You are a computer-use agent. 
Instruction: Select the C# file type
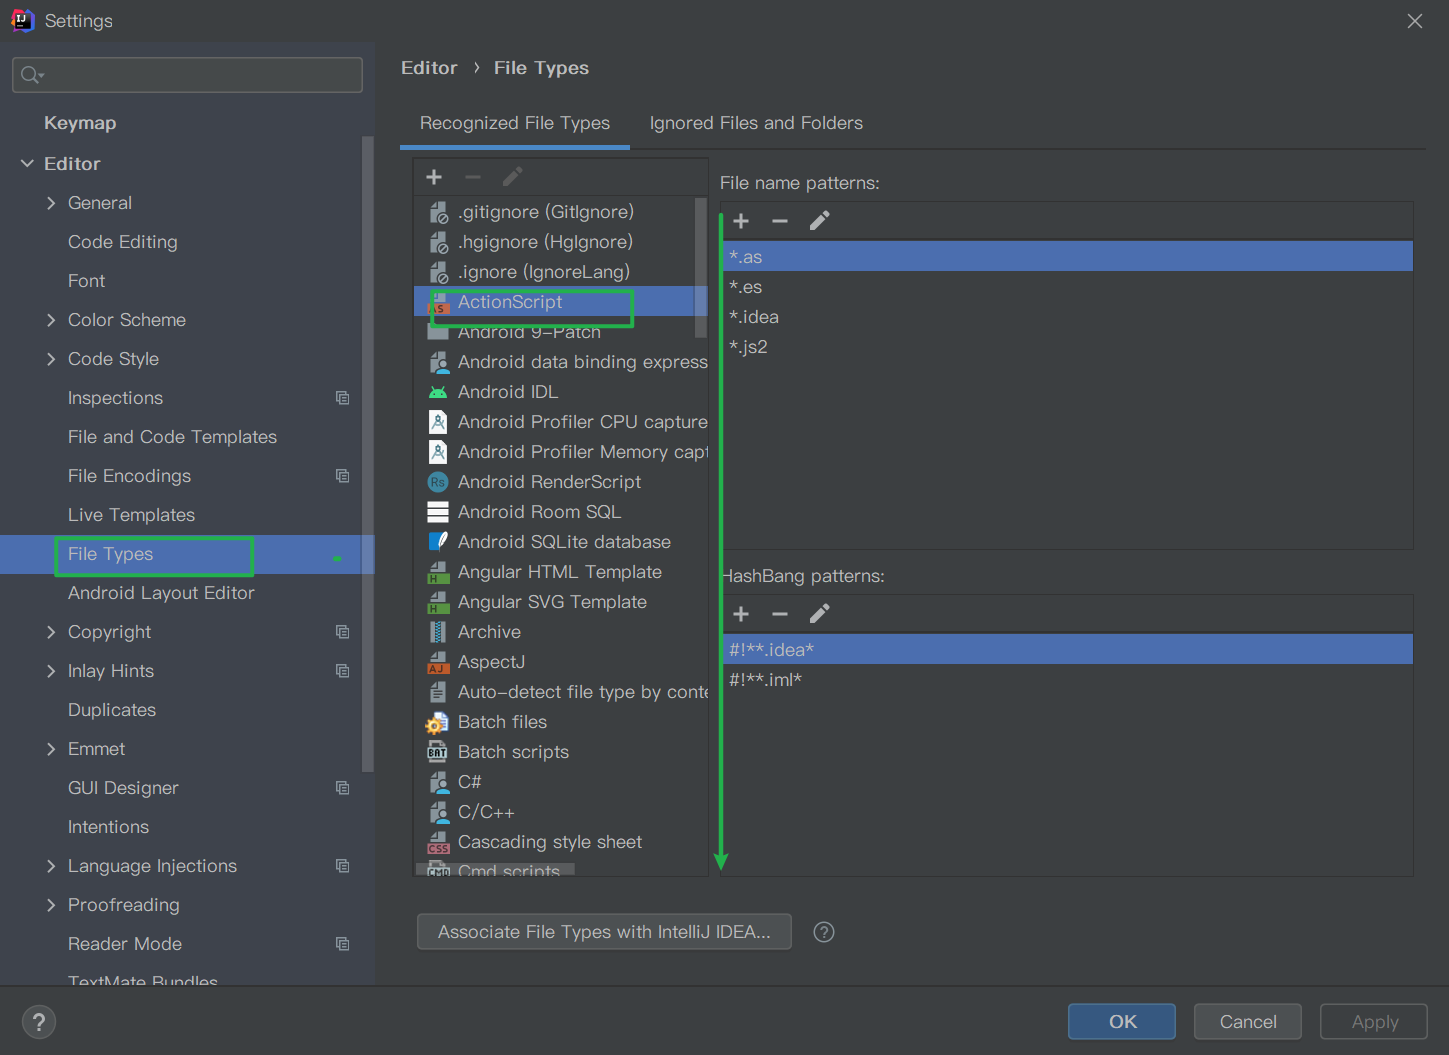[x=561, y=782]
